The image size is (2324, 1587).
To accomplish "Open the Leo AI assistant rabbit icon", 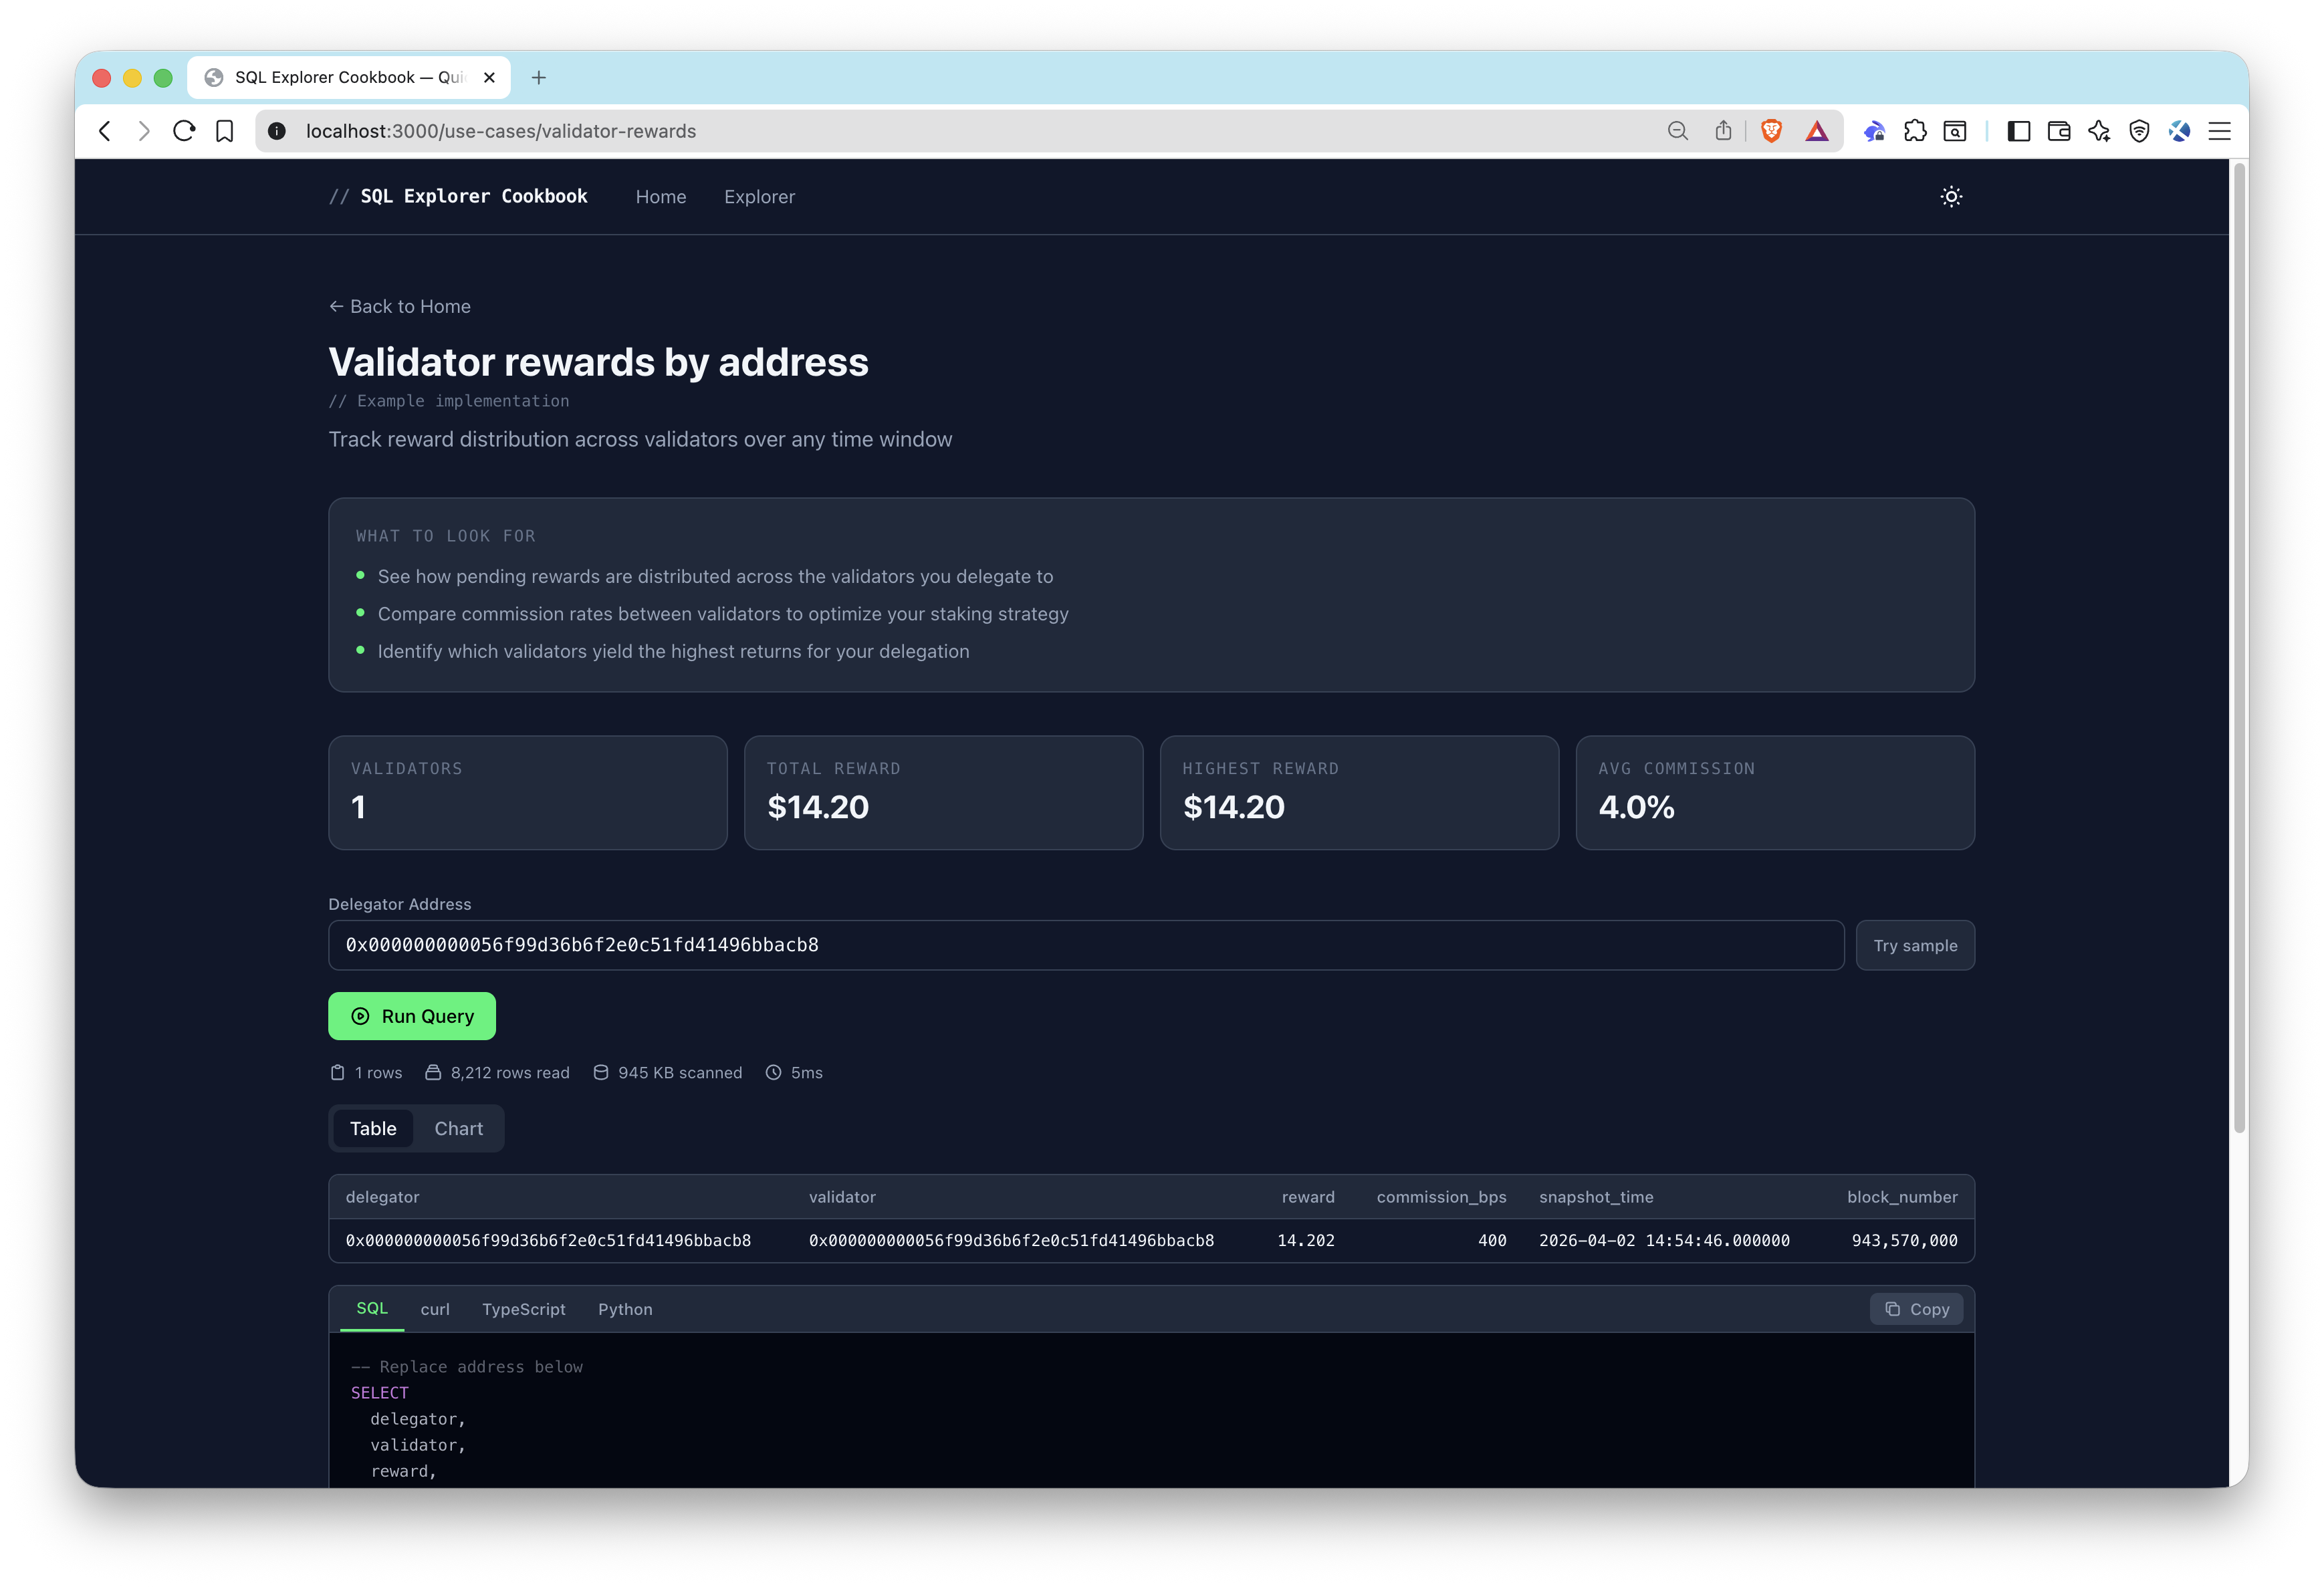I will pyautogui.click(x=1874, y=131).
